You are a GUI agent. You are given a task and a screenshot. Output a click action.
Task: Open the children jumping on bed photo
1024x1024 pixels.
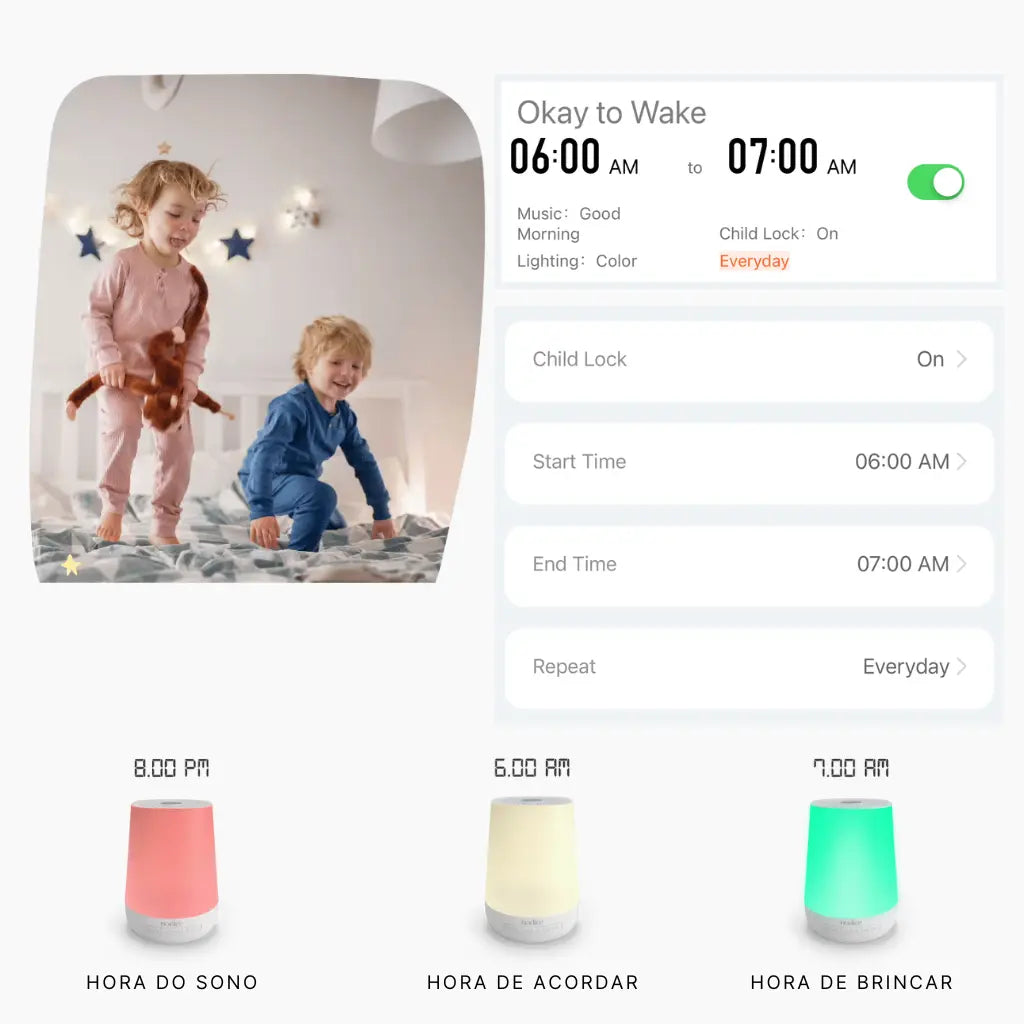[x=258, y=328]
